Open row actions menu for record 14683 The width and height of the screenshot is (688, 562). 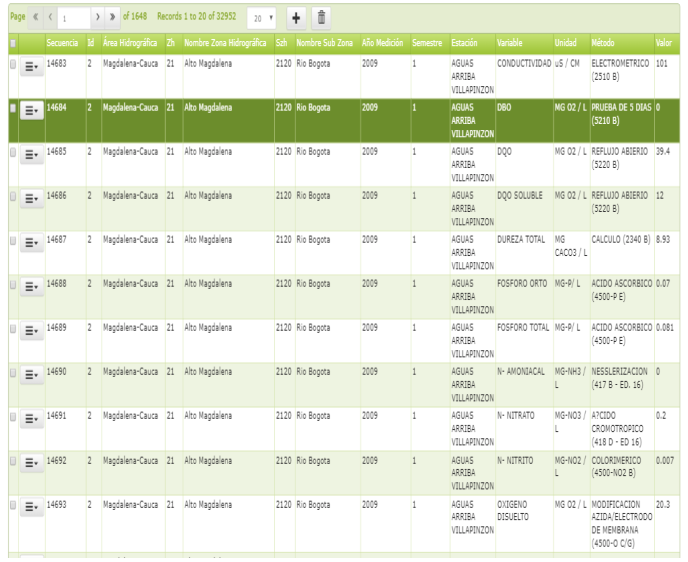32,67
